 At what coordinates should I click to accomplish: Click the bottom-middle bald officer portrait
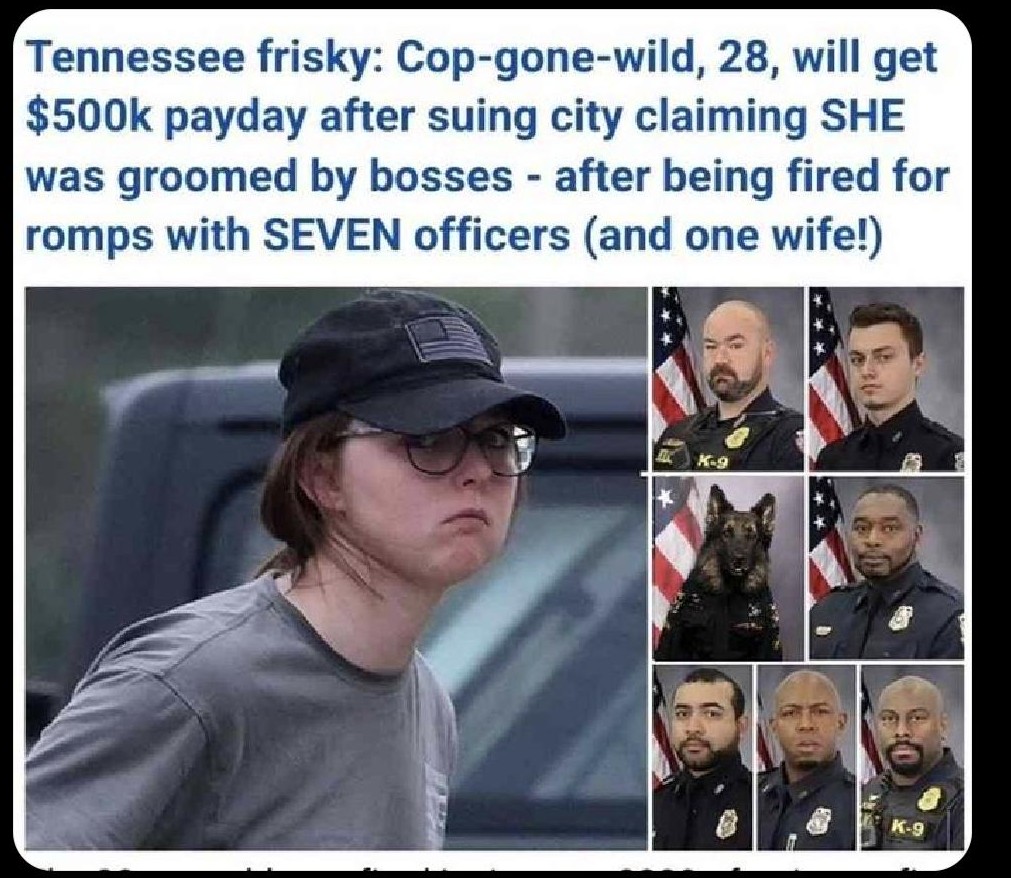807,757
